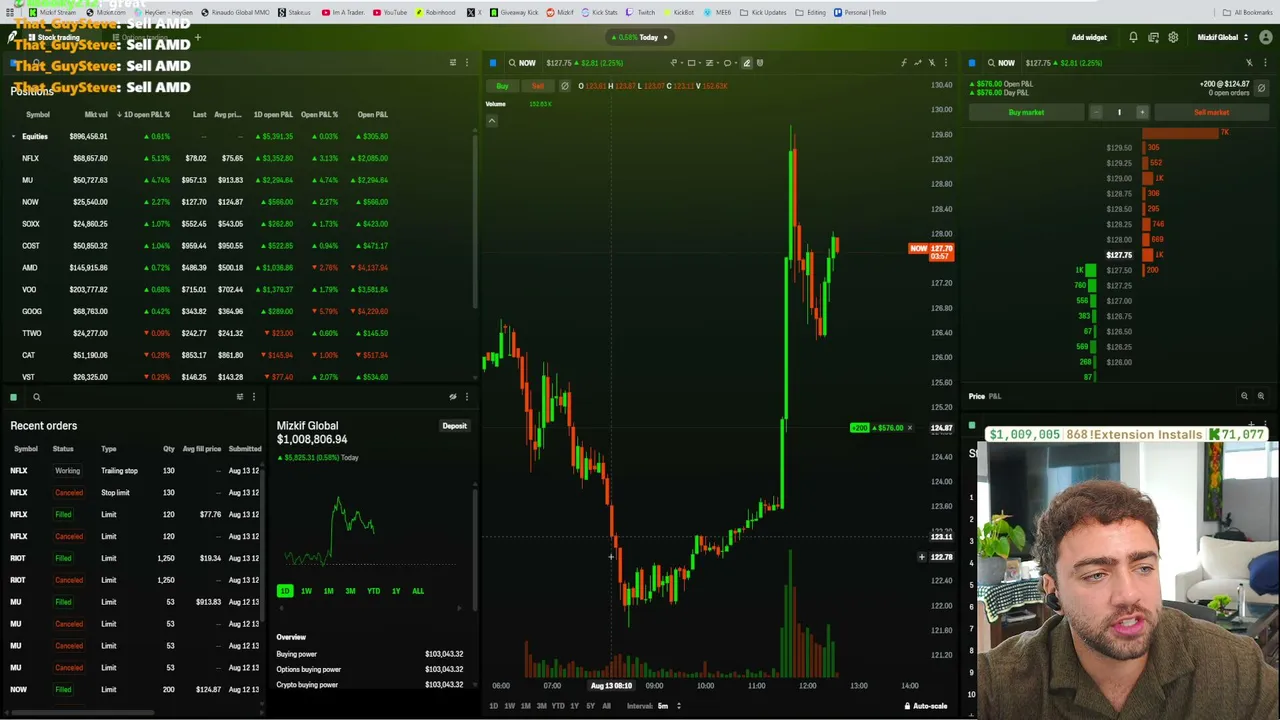Image resolution: width=1280 pixels, height=720 pixels.
Task: Select the 1W range on account chart
Action: [306, 591]
